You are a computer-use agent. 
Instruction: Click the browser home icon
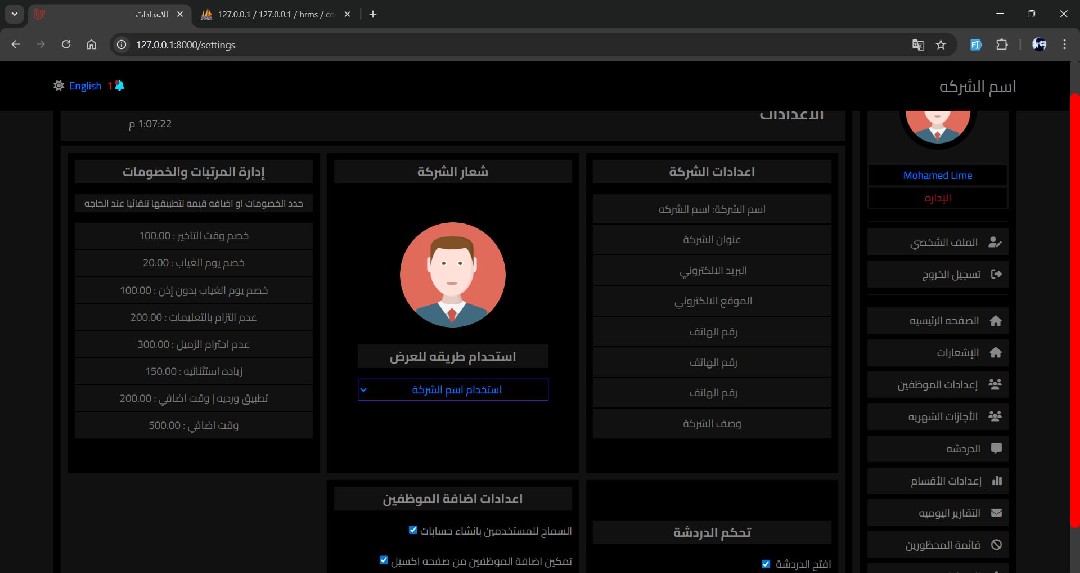pos(92,44)
